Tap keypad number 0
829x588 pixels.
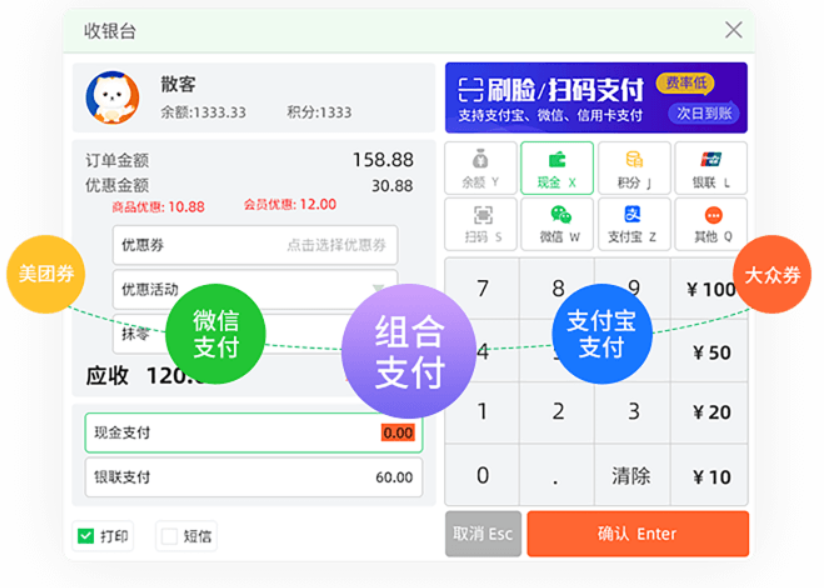[482, 475]
